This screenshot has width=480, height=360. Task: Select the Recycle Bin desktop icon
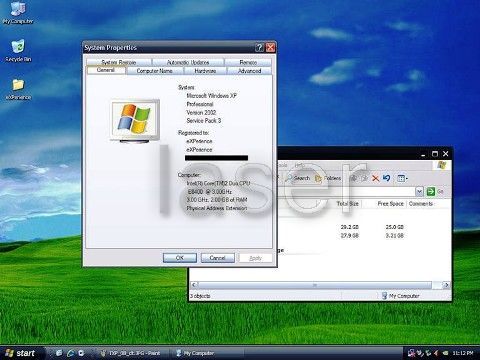18,51
